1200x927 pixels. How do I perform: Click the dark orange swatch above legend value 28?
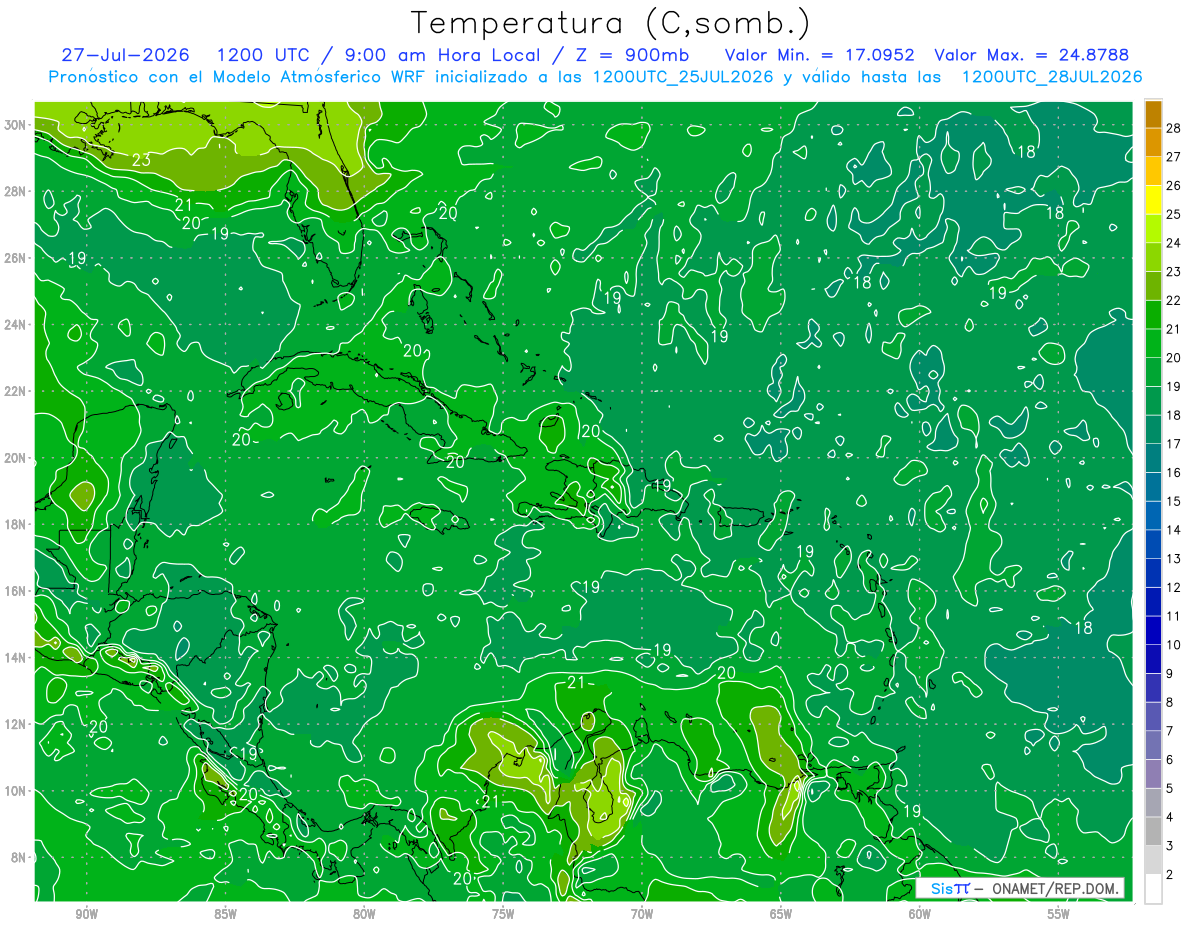[1153, 114]
